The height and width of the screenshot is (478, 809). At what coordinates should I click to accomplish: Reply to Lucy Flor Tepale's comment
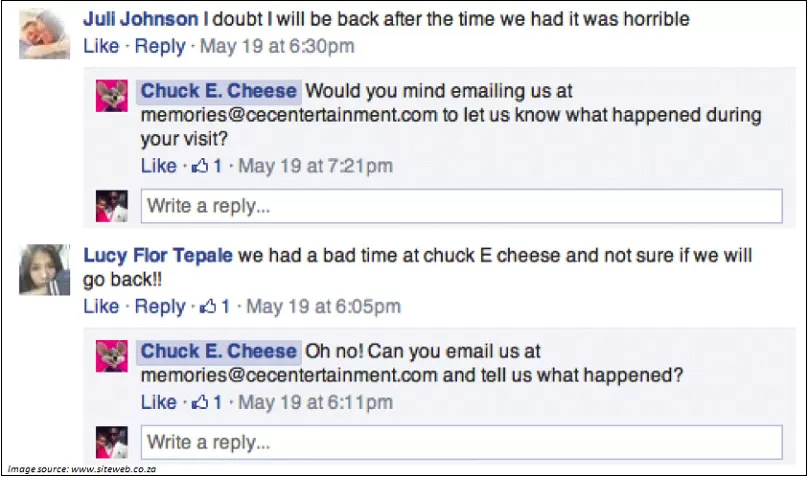(160, 306)
